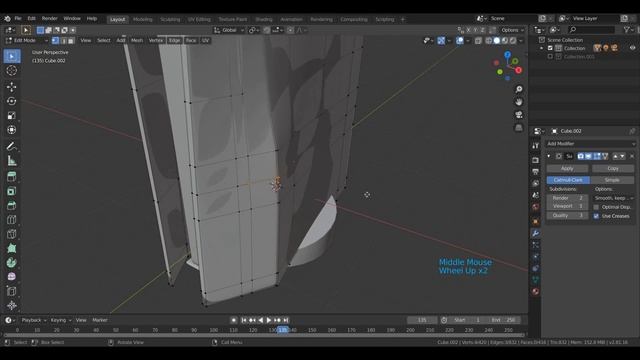640x360 pixels.
Task: Click the Apply modifier button
Action: 567,169
